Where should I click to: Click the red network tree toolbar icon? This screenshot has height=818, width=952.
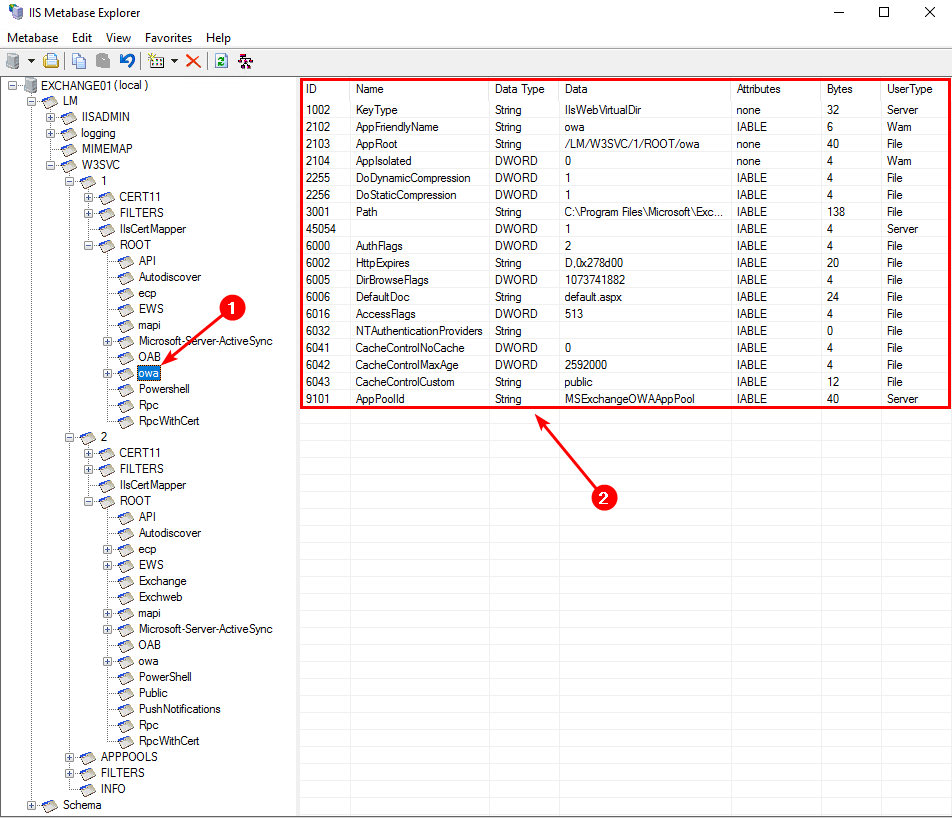tap(245, 61)
